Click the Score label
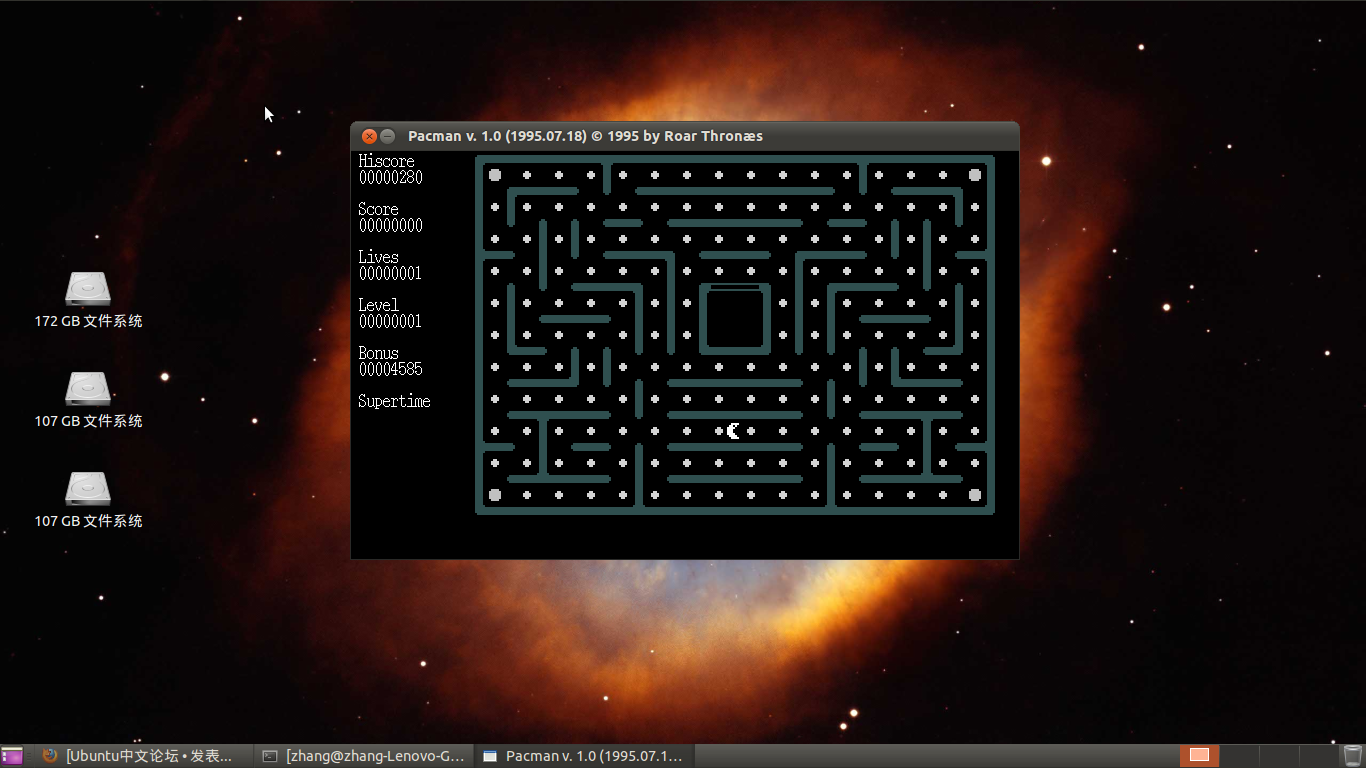 coord(378,209)
